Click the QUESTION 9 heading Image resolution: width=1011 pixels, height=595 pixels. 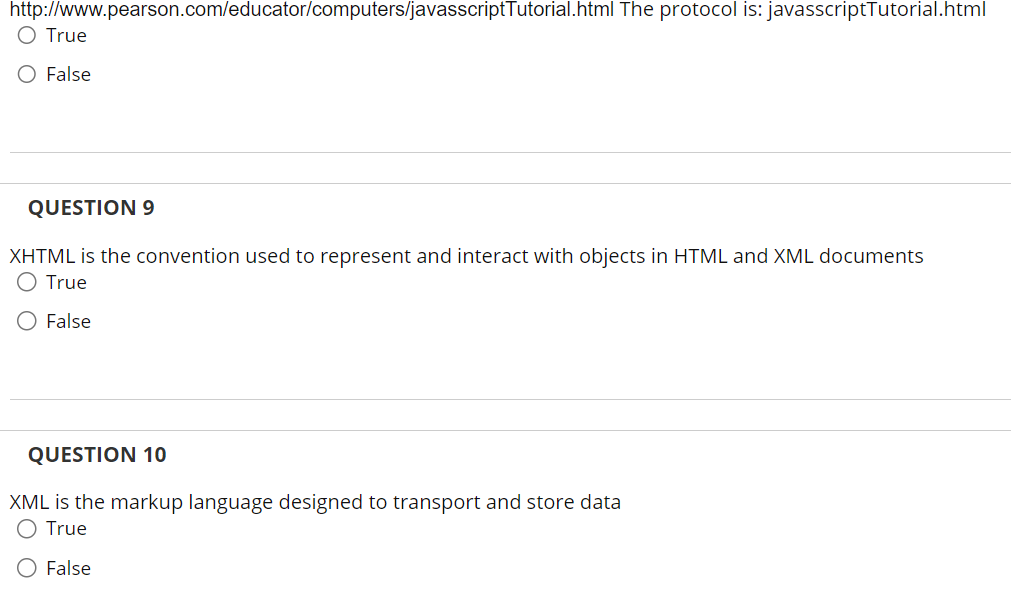coord(90,207)
